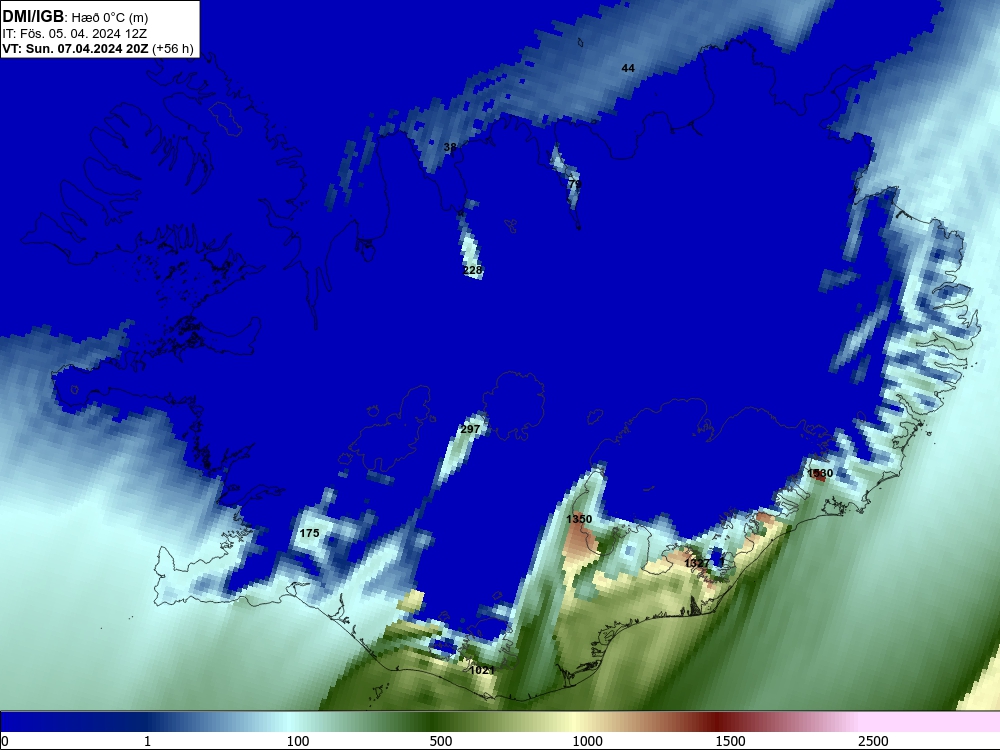The height and width of the screenshot is (750, 1000).
Task: Click the IT: Fös. 05. 04. 2024 12Z line
Action: [75, 34]
